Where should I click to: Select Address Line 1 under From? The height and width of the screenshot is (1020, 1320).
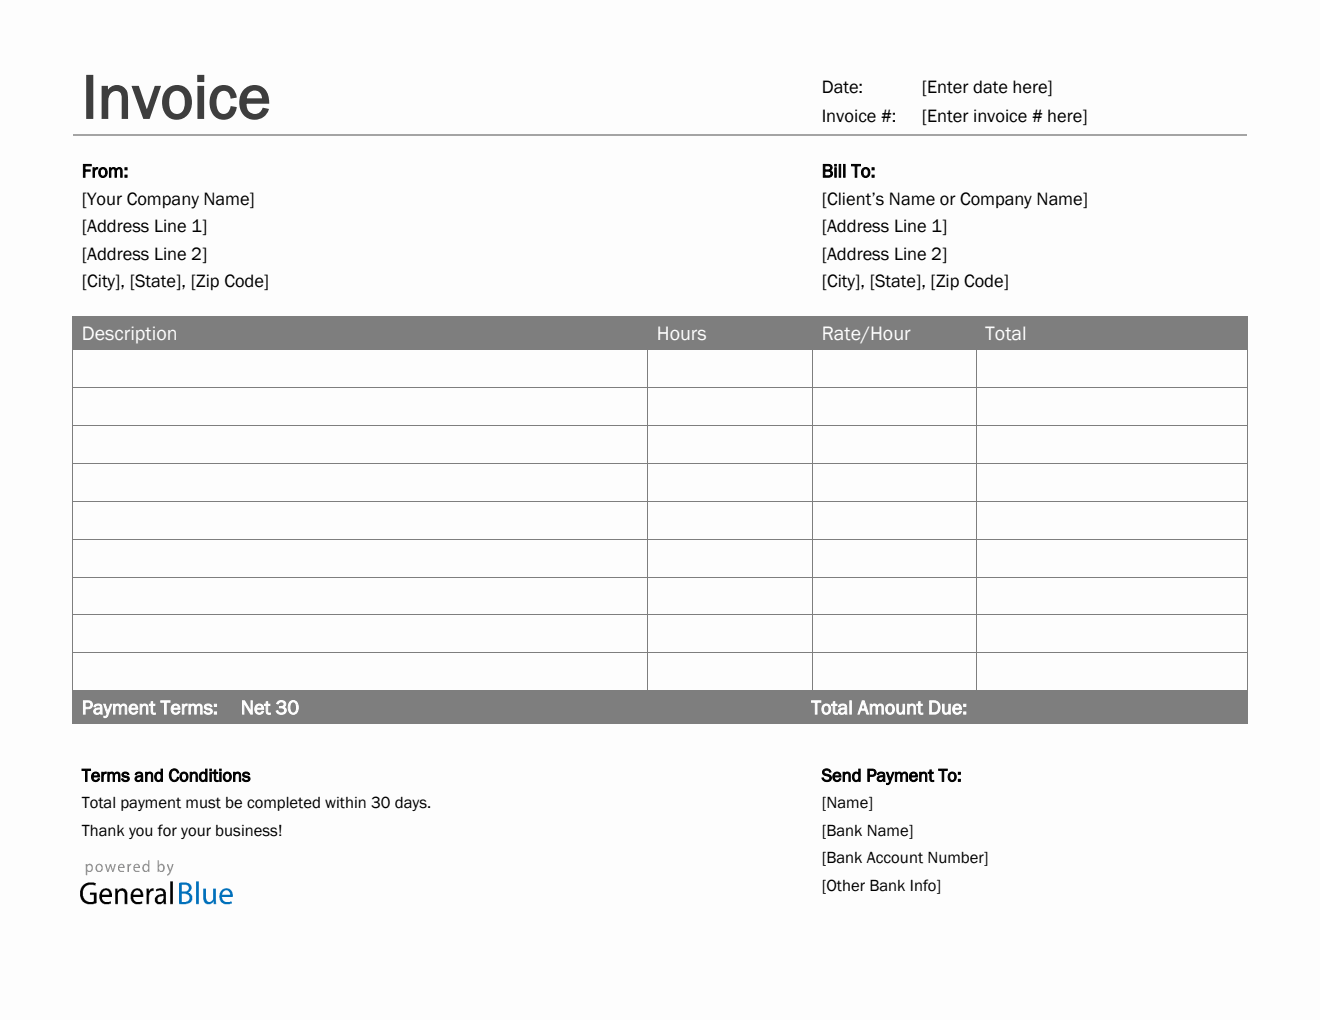(144, 227)
